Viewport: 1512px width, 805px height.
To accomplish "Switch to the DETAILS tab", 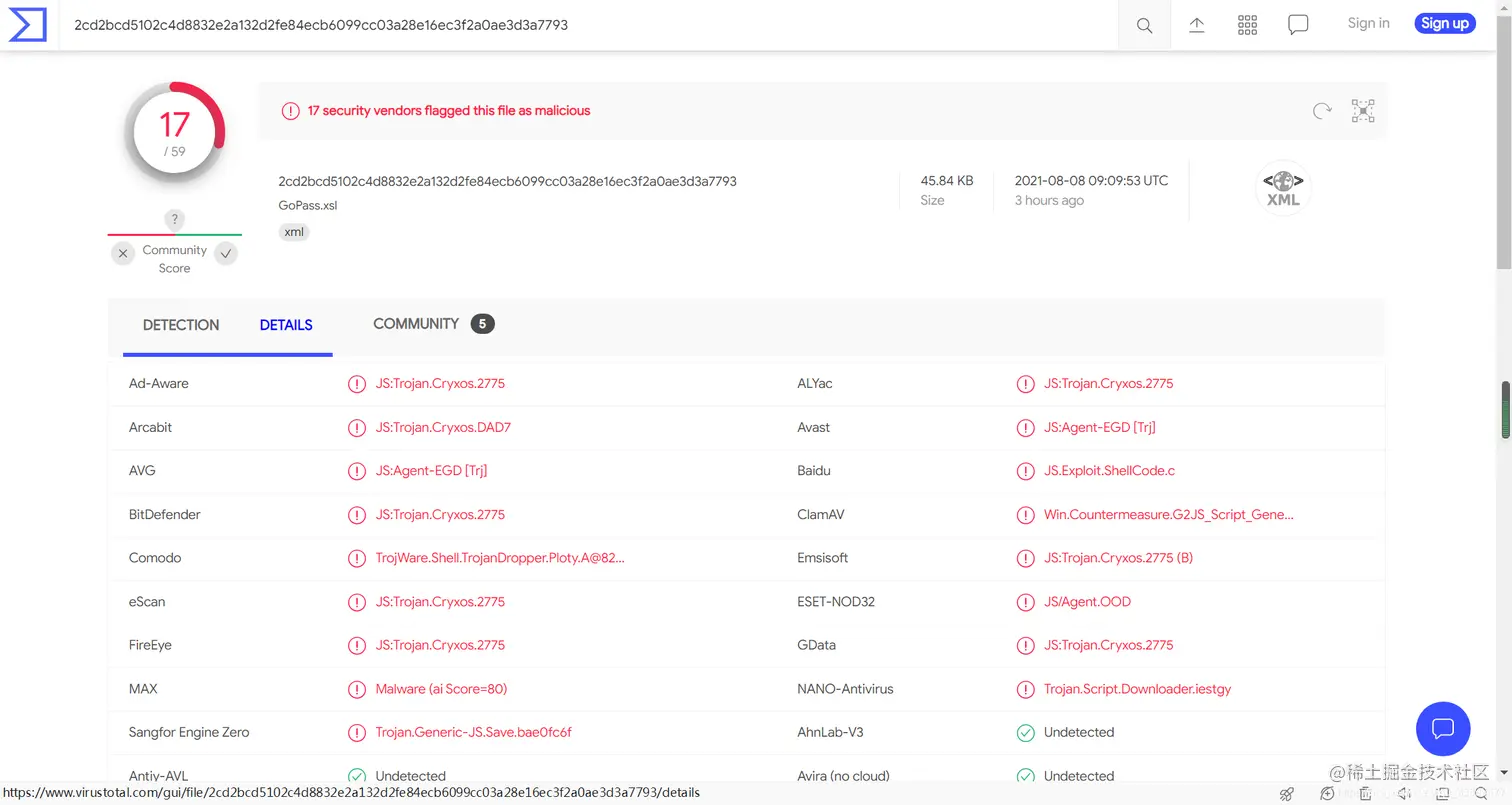I will (286, 325).
